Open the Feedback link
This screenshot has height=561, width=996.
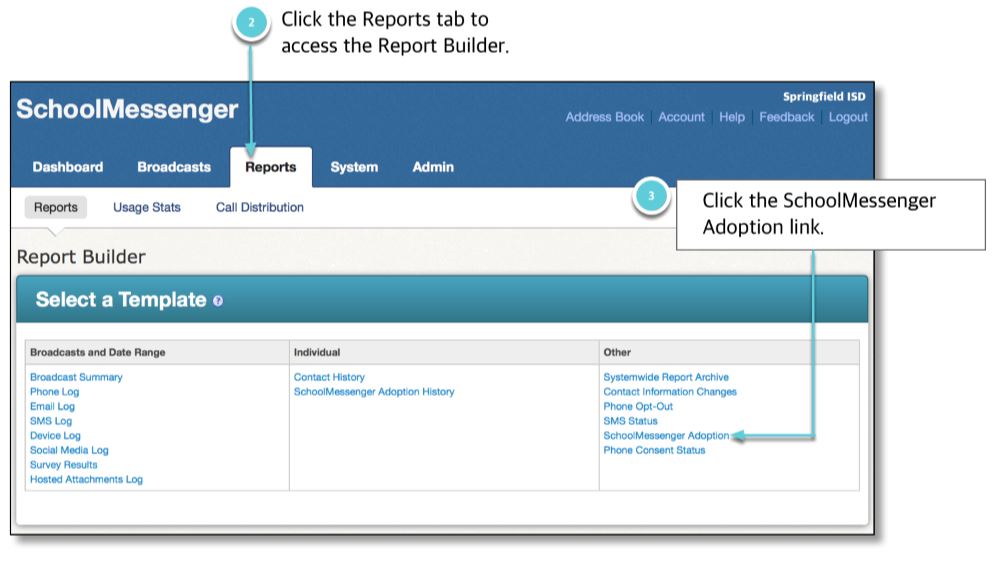click(x=786, y=117)
